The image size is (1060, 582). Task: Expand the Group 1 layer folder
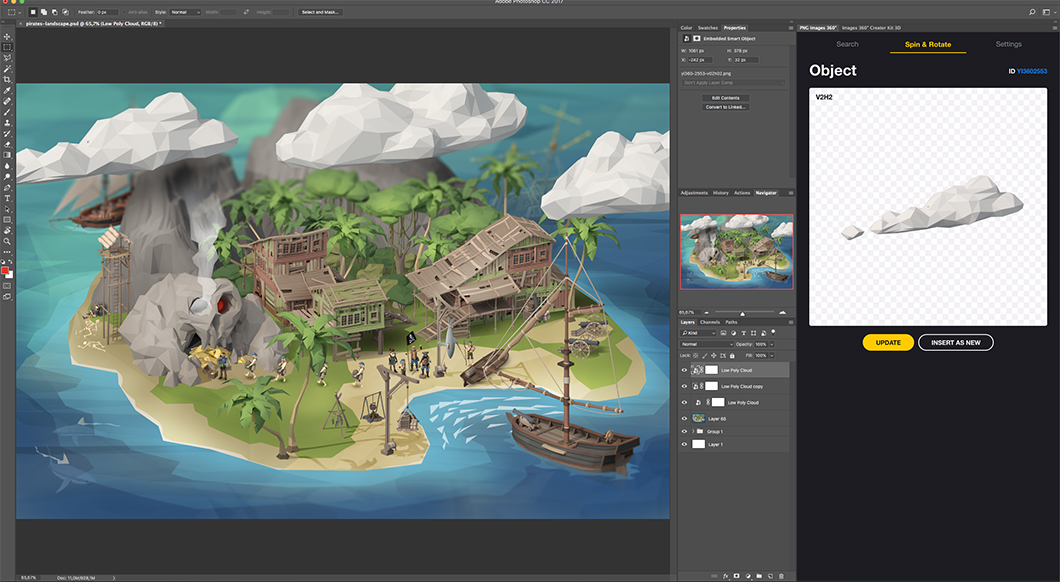[x=692, y=431]
